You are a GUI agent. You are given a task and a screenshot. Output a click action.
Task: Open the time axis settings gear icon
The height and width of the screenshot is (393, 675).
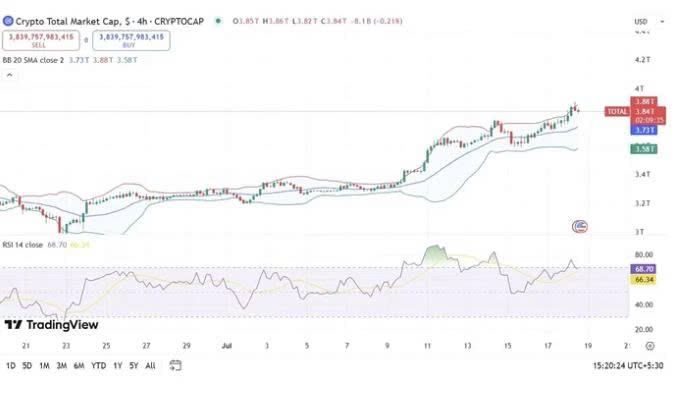coord(650,346)
